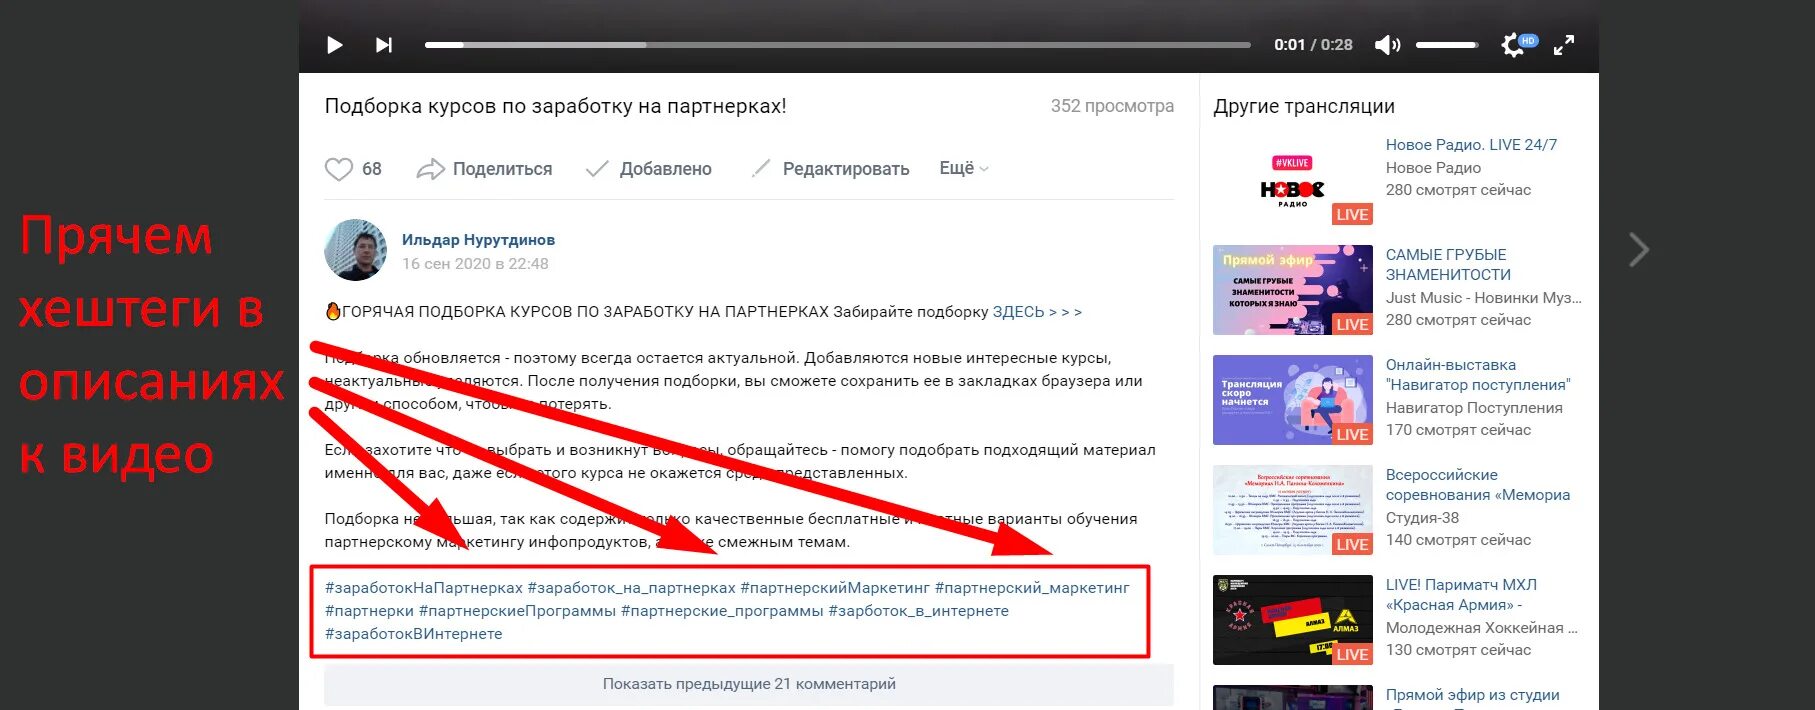
Task: Click the 352 просмотра view count
Action: pos(1112,106)
